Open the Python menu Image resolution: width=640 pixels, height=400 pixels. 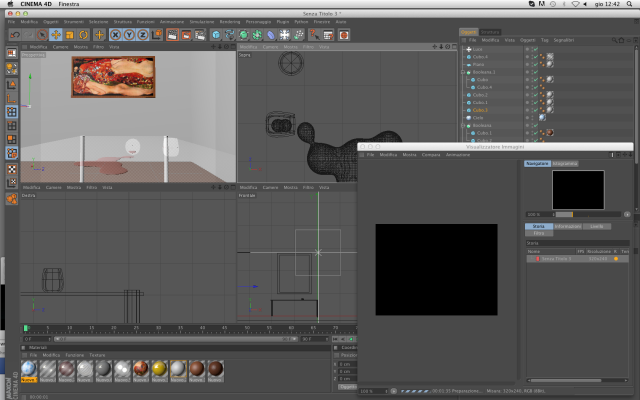(301, 22)
